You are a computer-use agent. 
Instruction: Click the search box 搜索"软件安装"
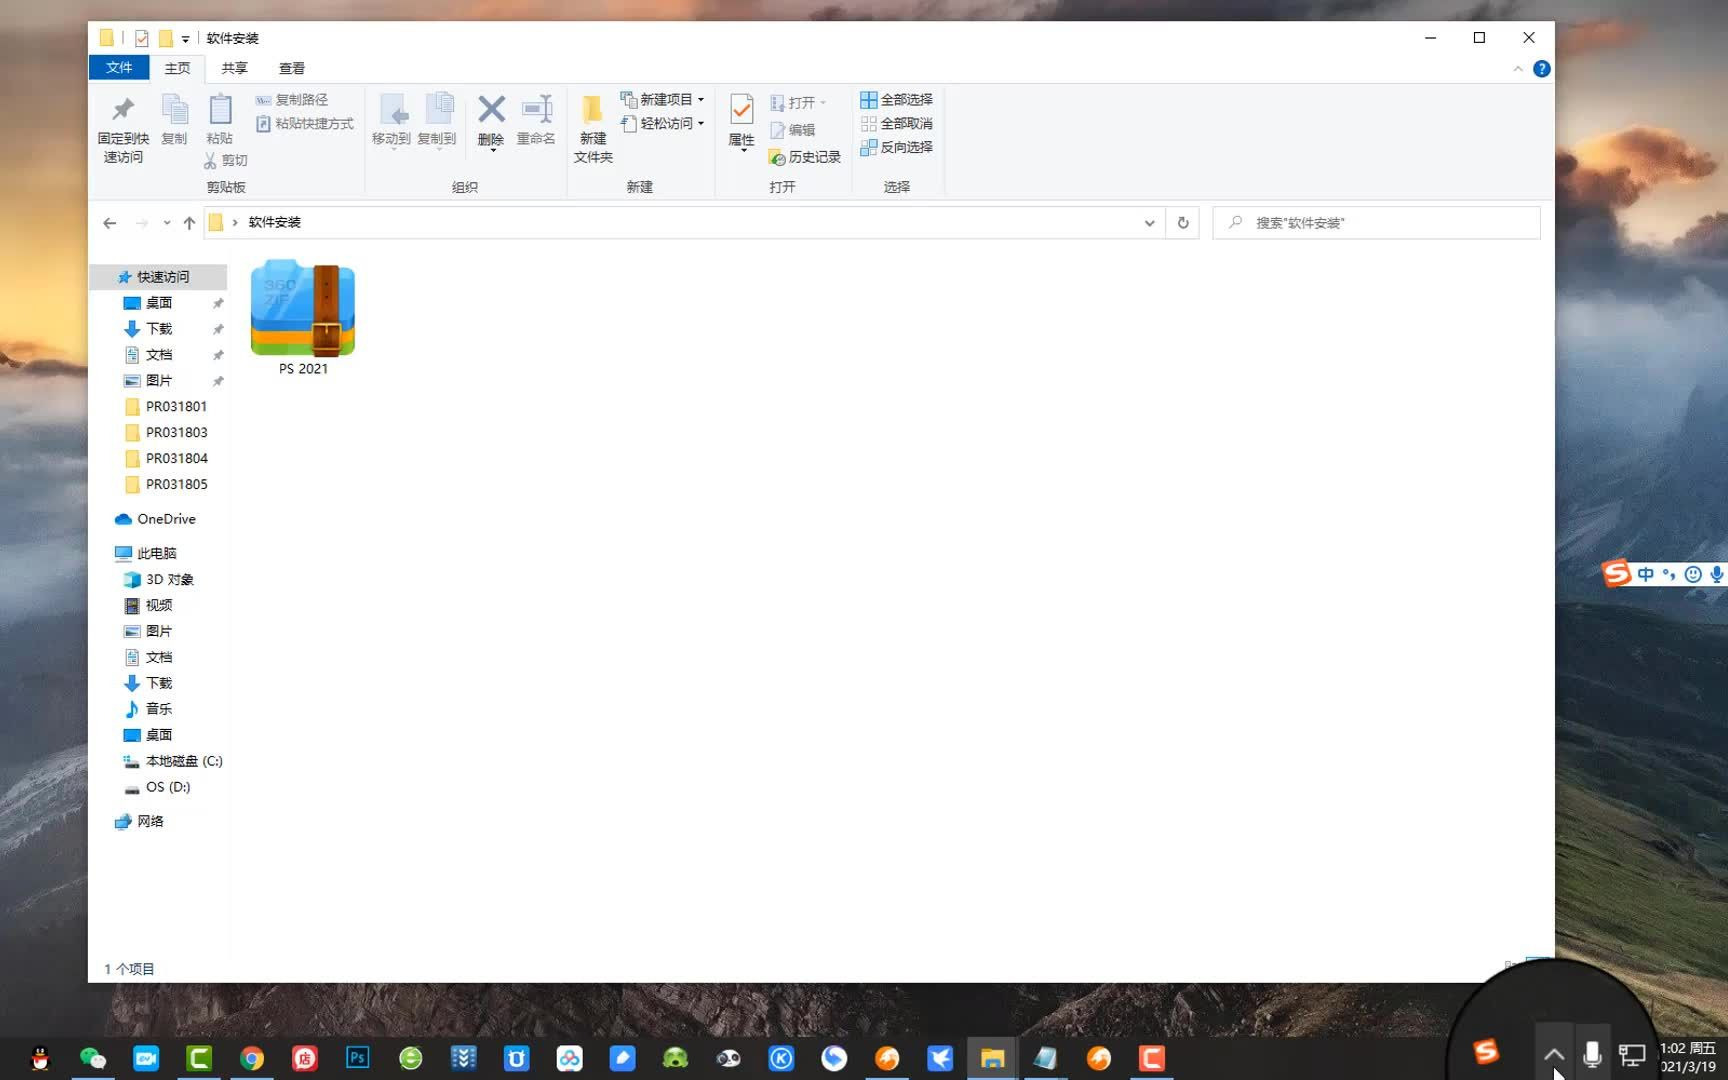point(1377,223)
